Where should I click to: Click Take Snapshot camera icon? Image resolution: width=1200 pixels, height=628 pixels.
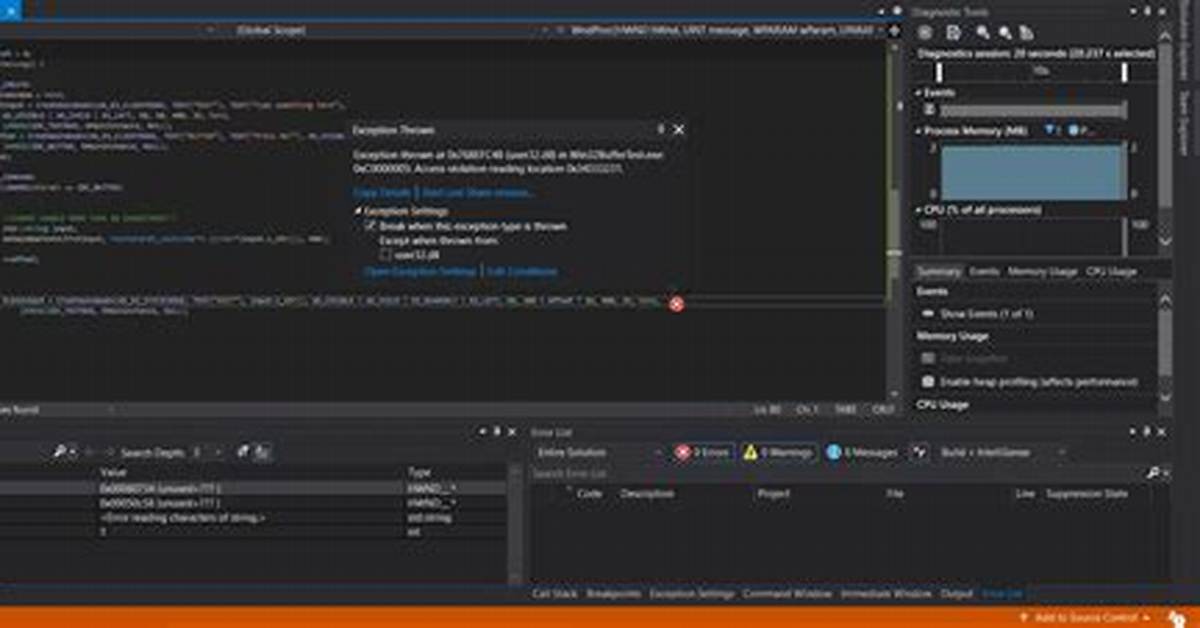(x=928, y=358)
